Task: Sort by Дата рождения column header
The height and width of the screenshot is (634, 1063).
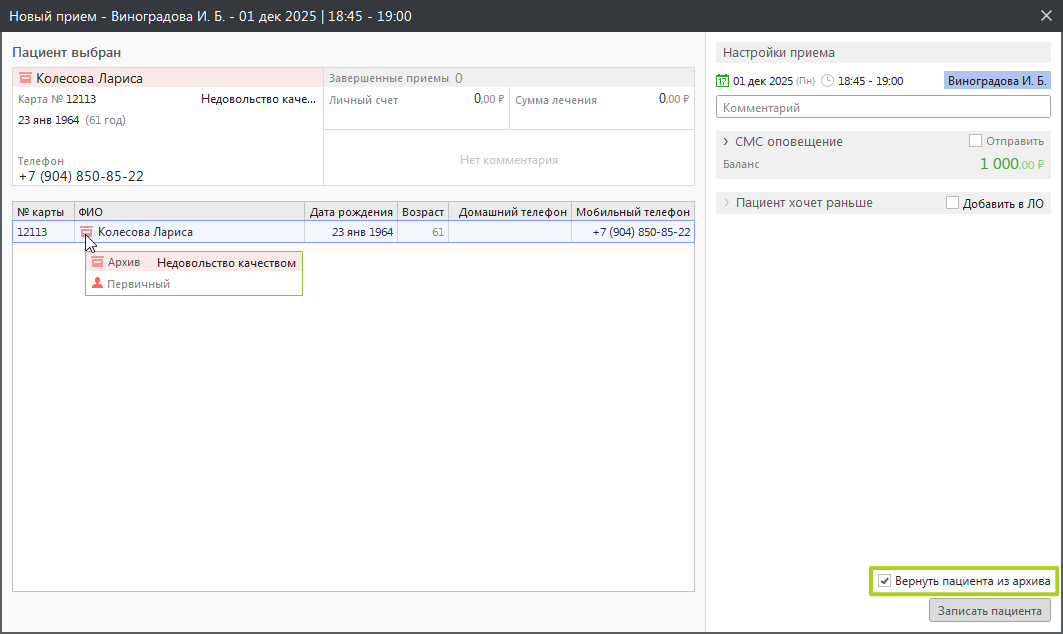Action: [x=350, y=212]
